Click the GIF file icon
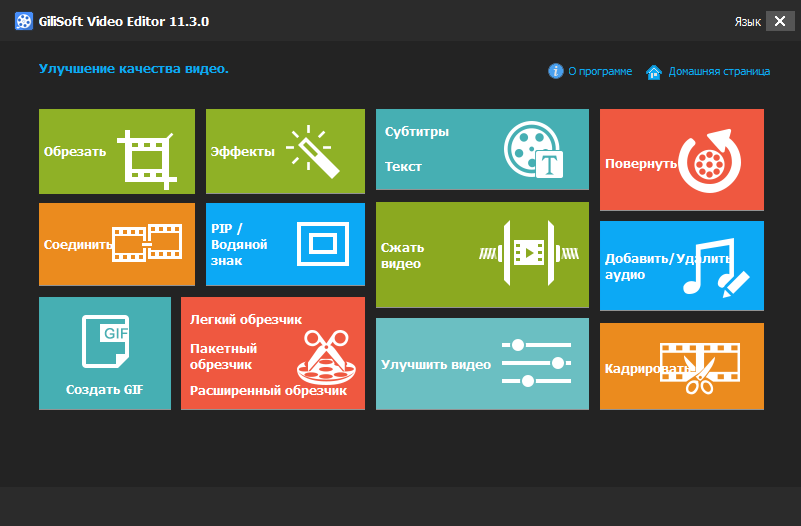801x526 pixels. point(106,341)
